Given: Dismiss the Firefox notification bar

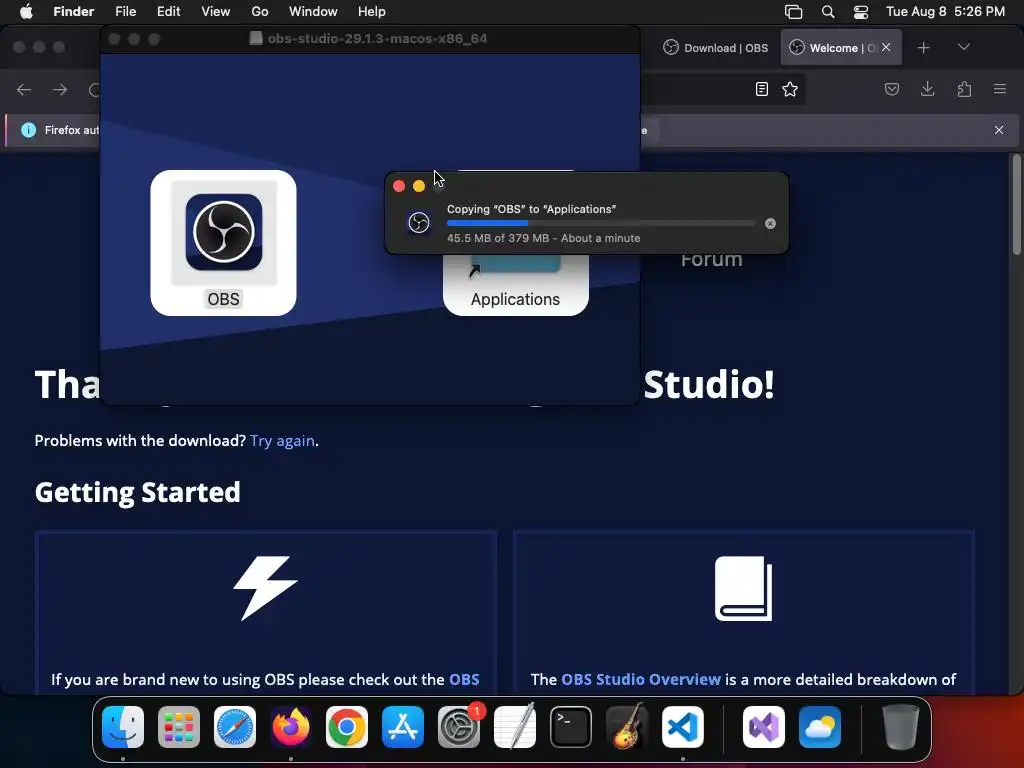Looking at the screenshot, I should tap(999, 130).
